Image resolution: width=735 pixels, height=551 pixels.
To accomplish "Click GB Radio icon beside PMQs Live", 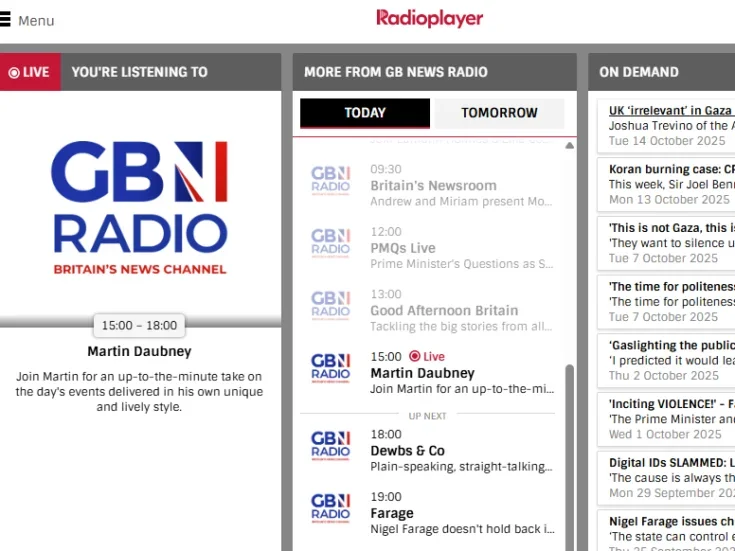I will (330, 243).
